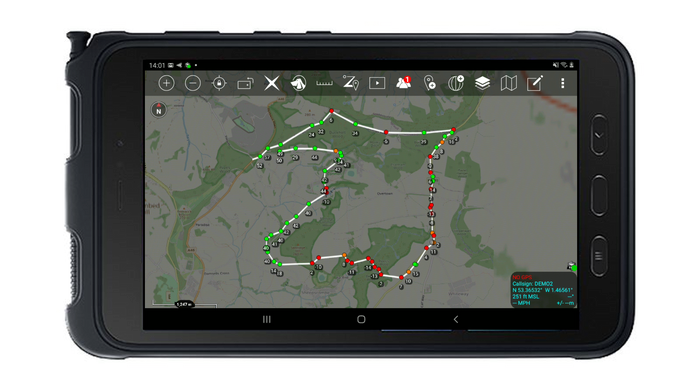Add a point marker with pin-plus icon
700x375 pixels.
tap(429, 83)
